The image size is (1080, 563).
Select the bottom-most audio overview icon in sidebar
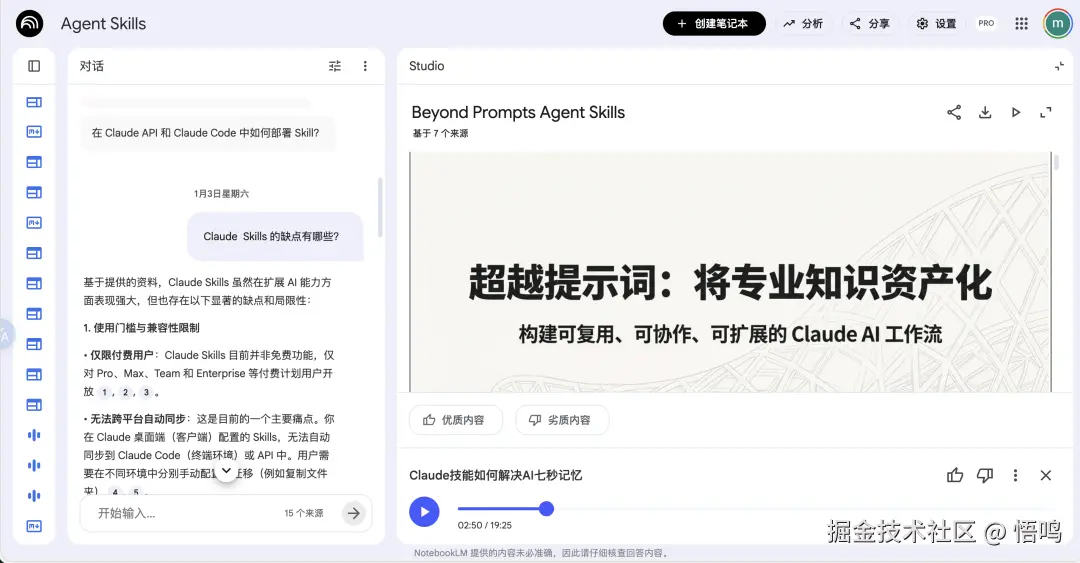34,495
